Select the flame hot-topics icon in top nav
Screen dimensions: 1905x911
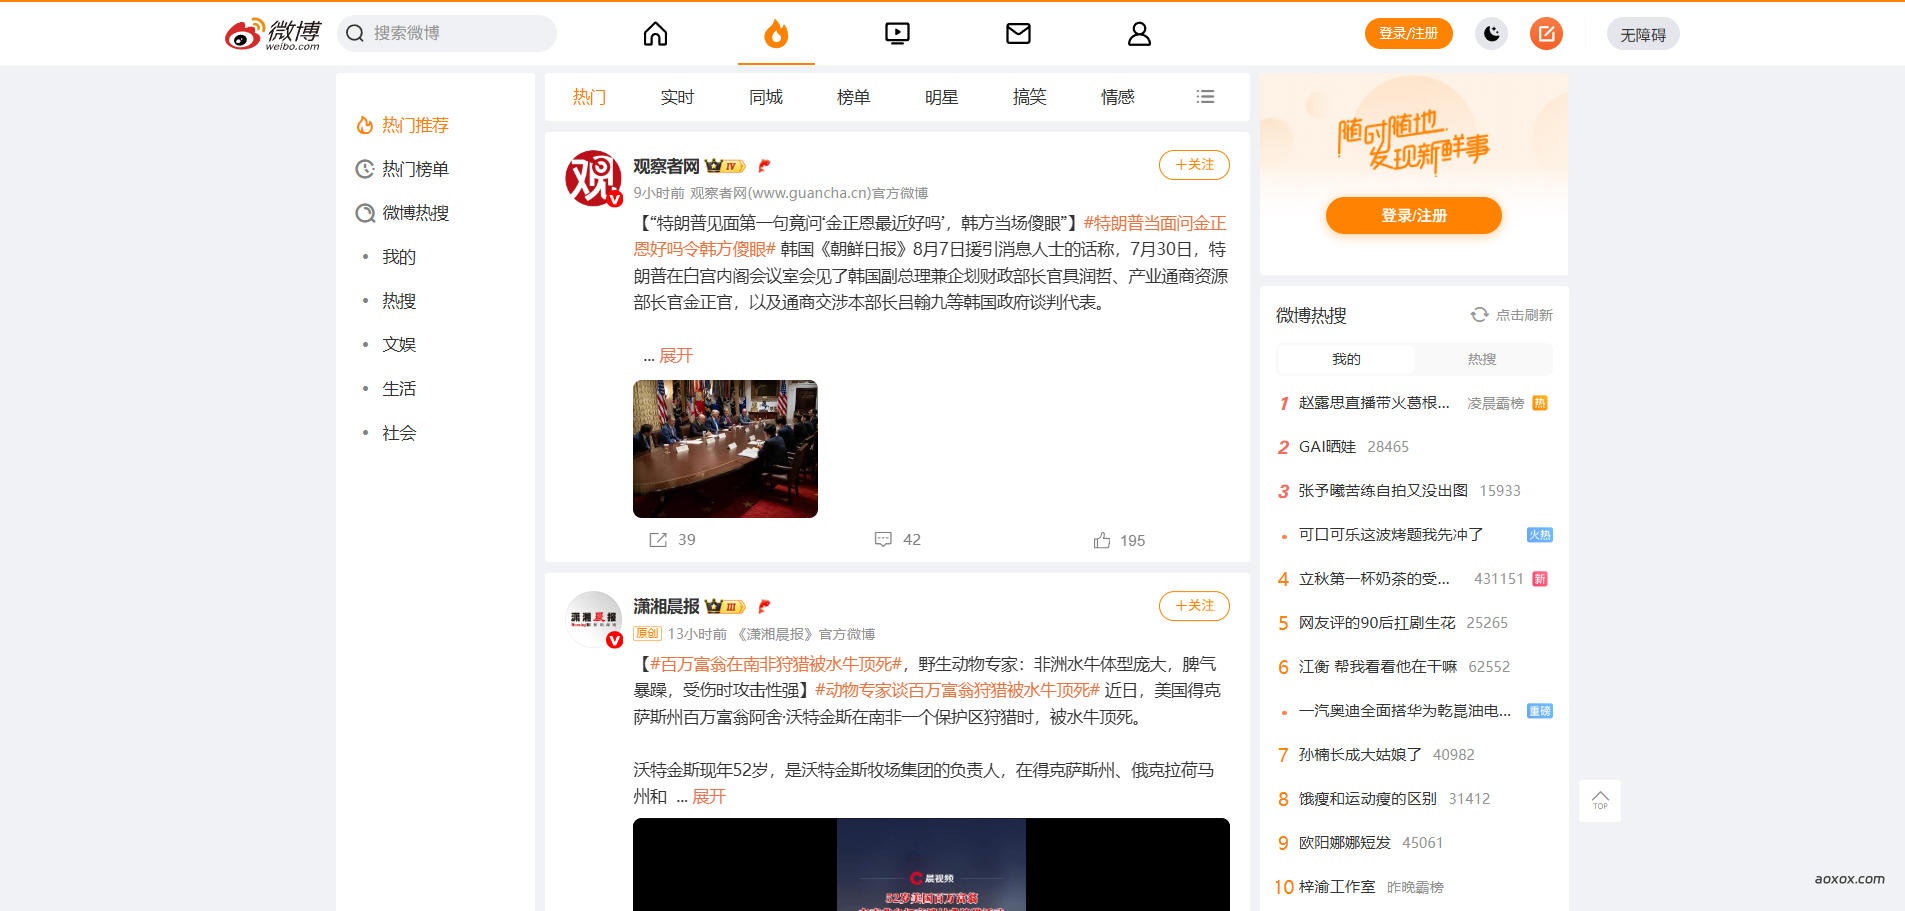click(x=776, y=33)
